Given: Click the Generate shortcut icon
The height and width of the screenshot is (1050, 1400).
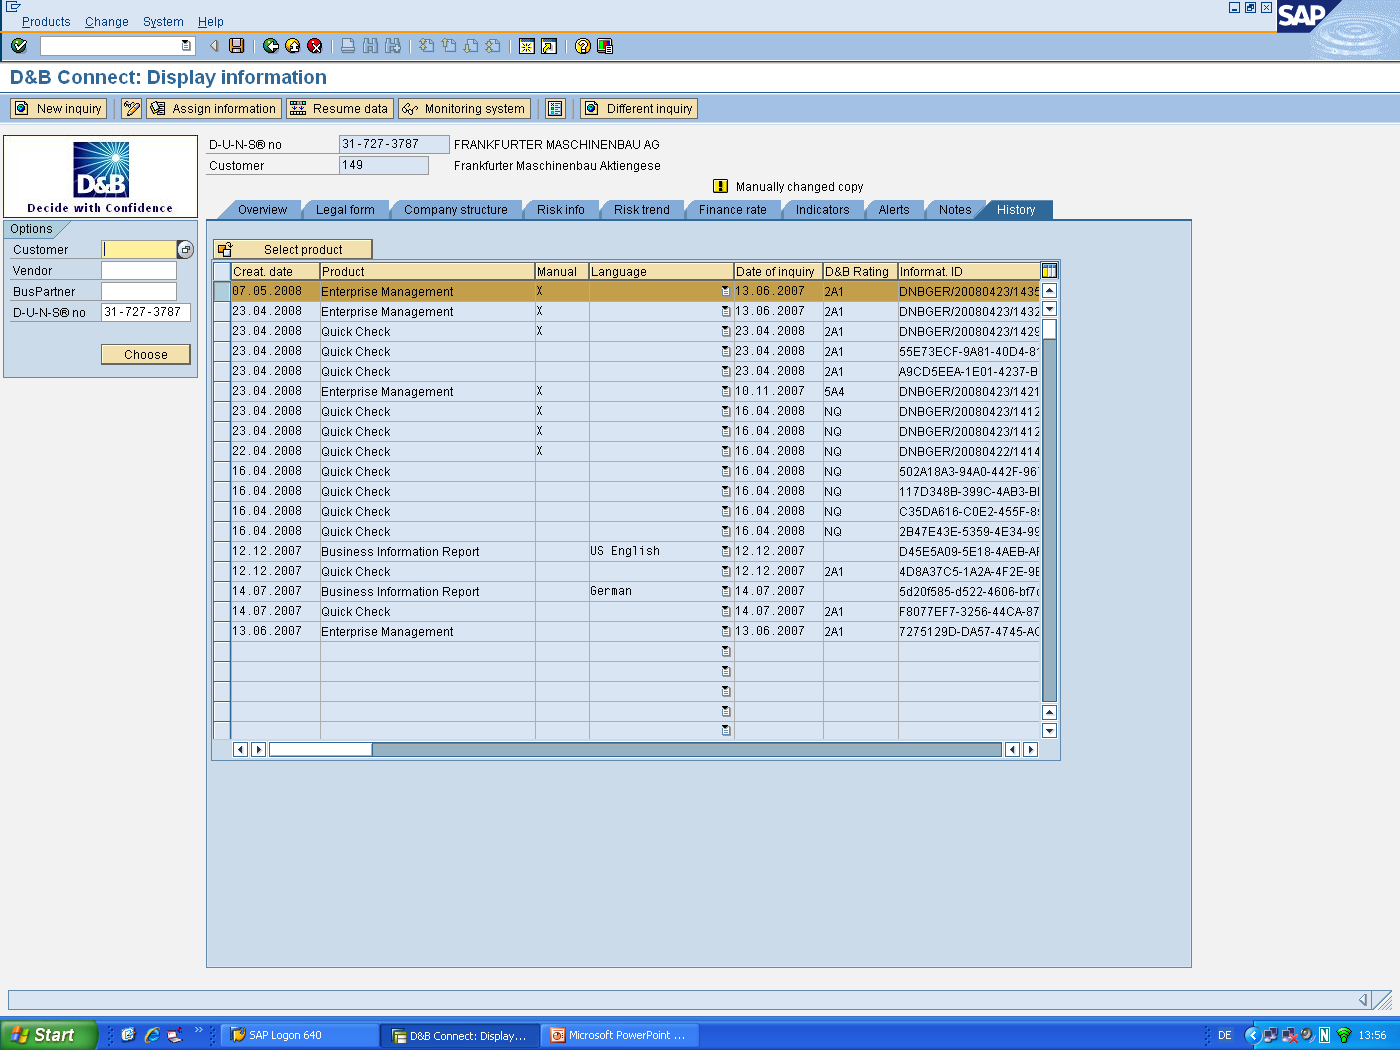Looking at the screenshot, I should coord(549,46).
